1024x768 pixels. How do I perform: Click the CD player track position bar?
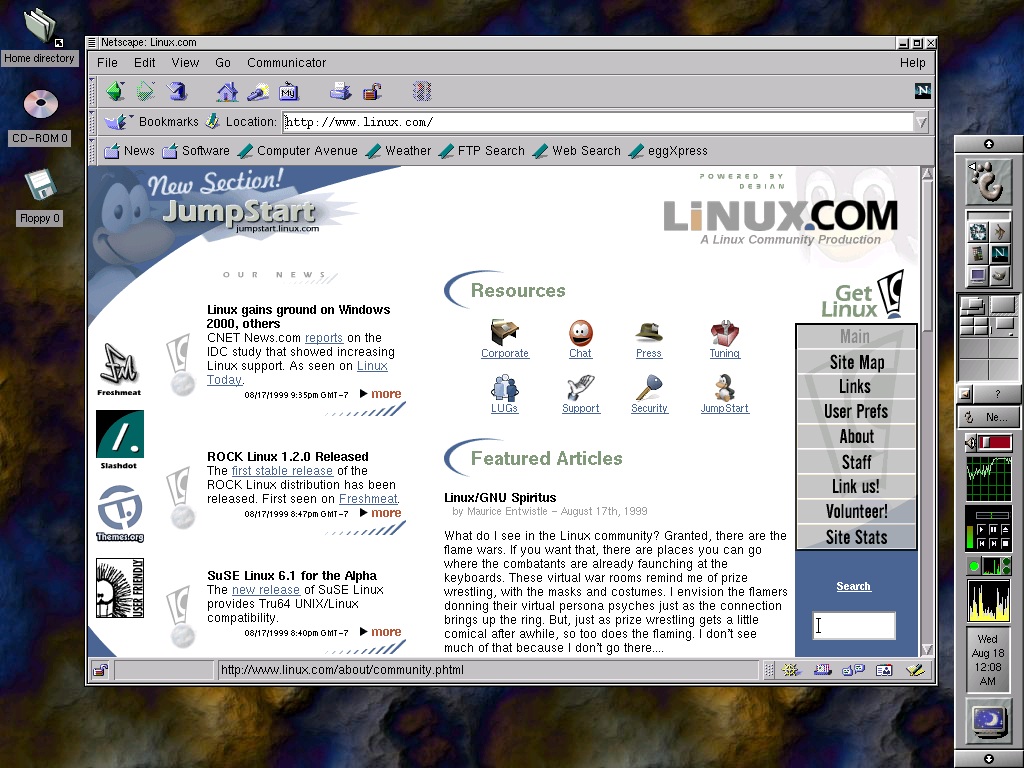pos(991,515)
